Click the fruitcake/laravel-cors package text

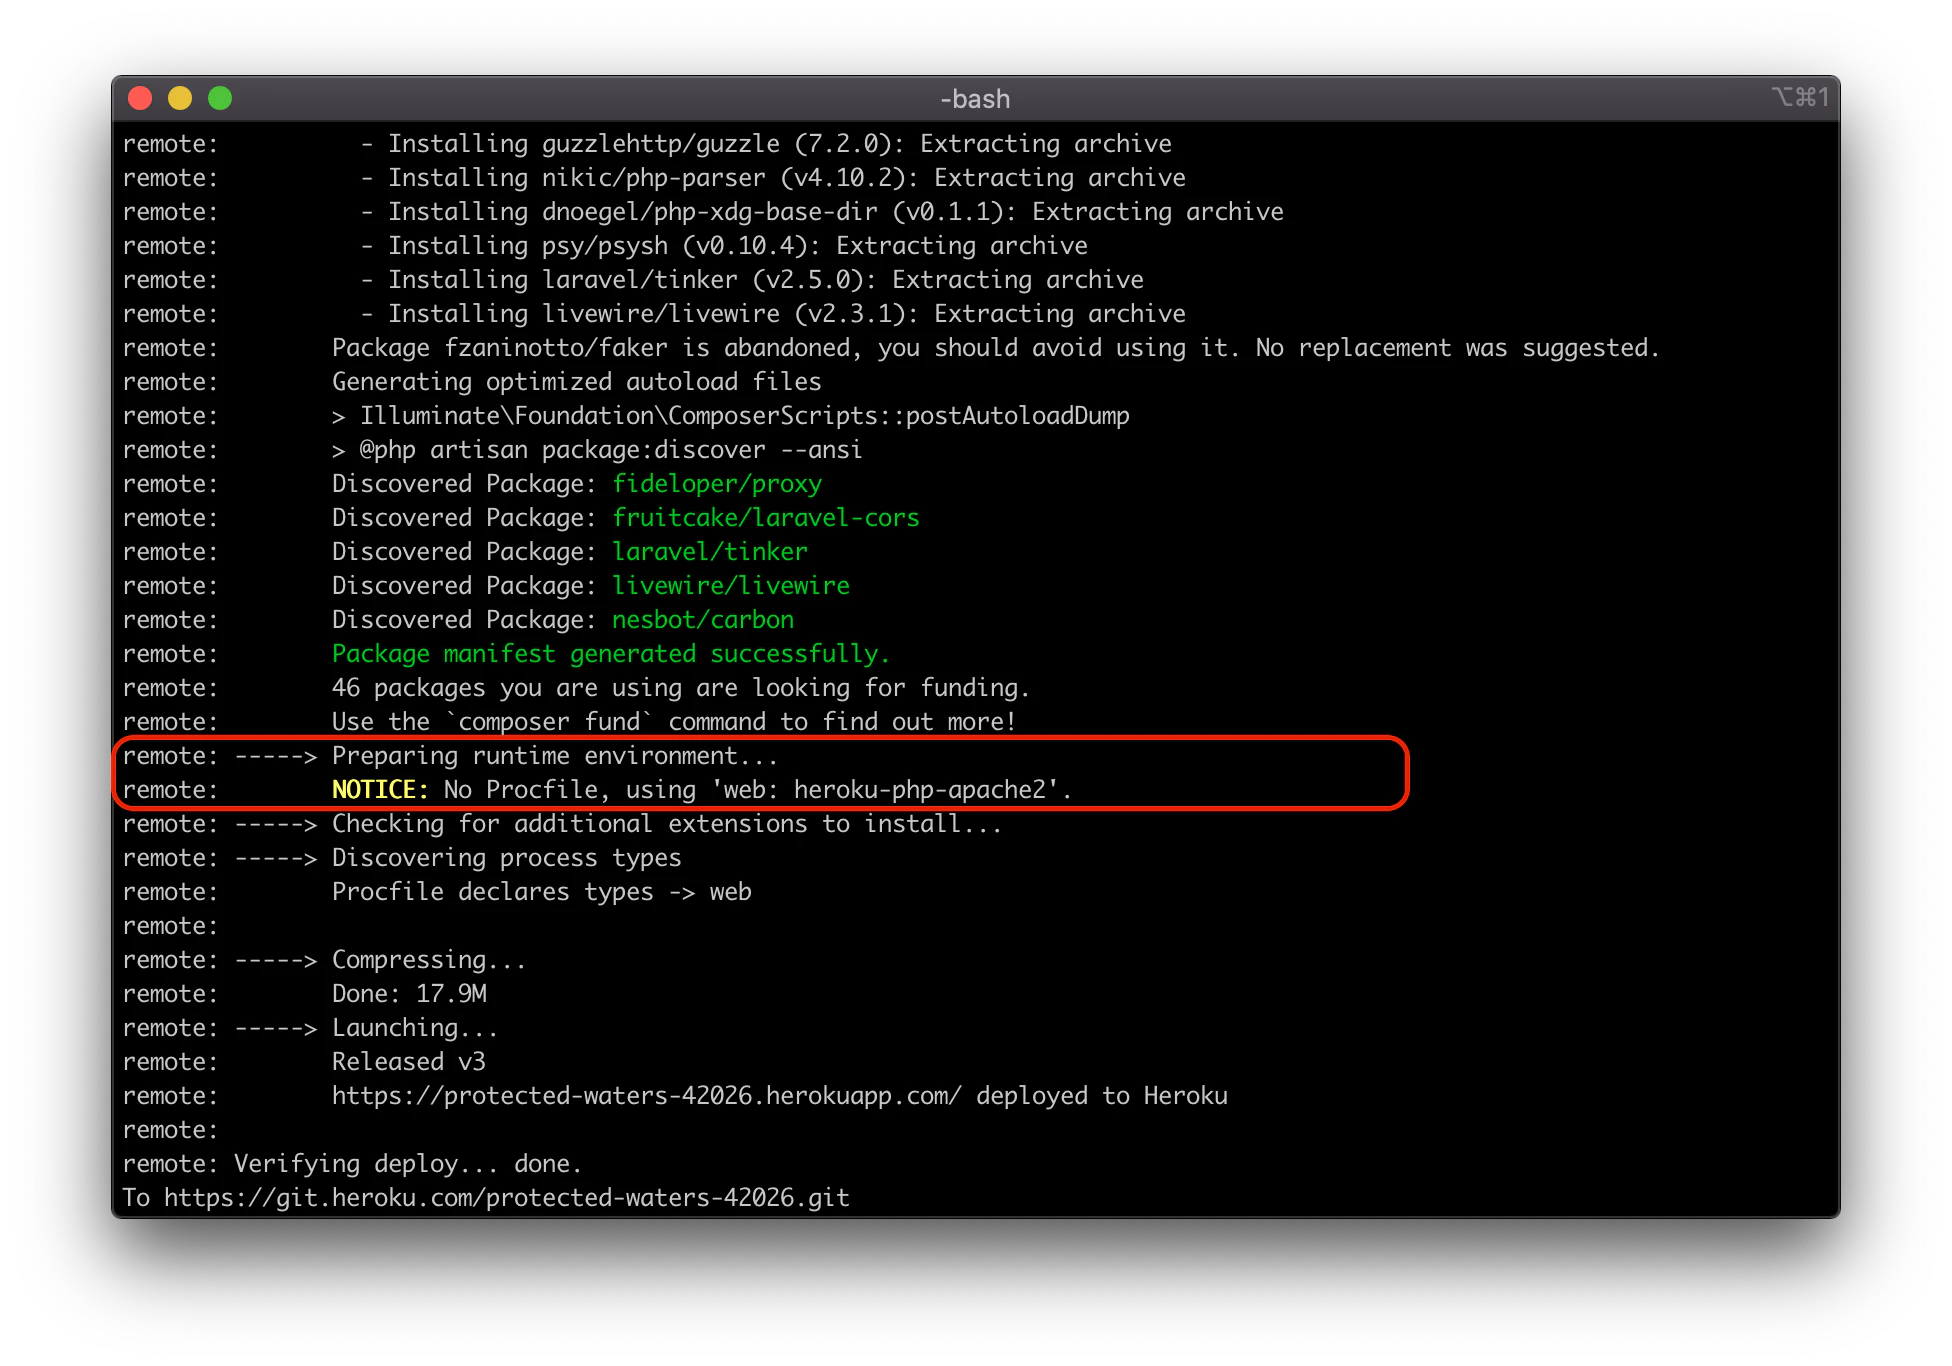(765, 518)
